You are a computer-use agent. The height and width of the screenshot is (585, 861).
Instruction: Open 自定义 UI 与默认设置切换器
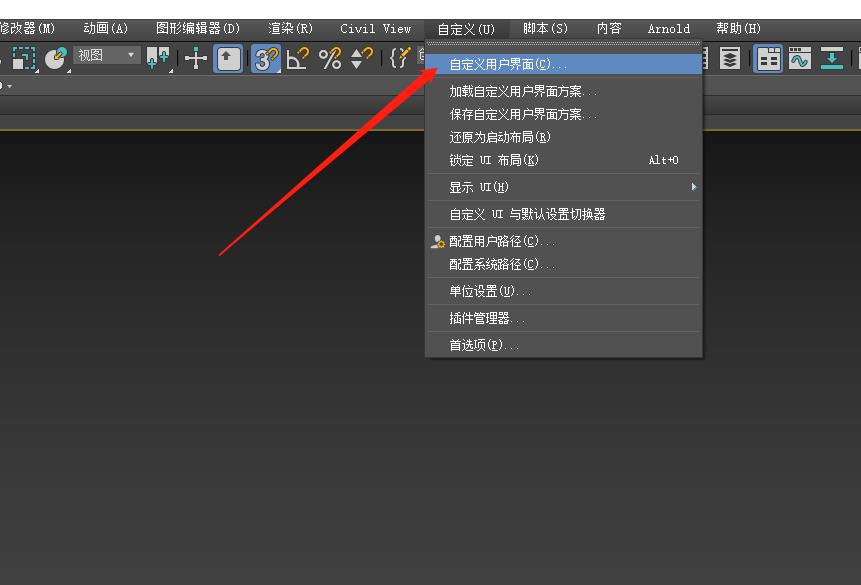564,214
